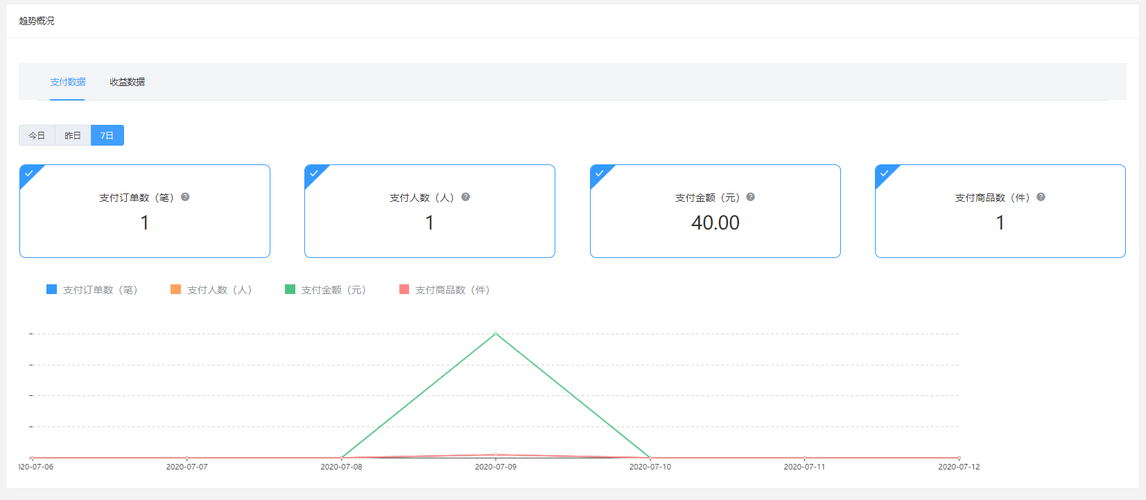Select the 7日 time range
Viewport: 1146px width, 500px height.
[x=107, y=135]
